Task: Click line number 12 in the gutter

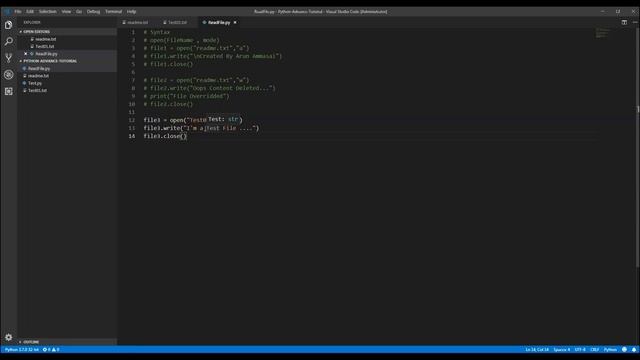Action: pos(131,120)
